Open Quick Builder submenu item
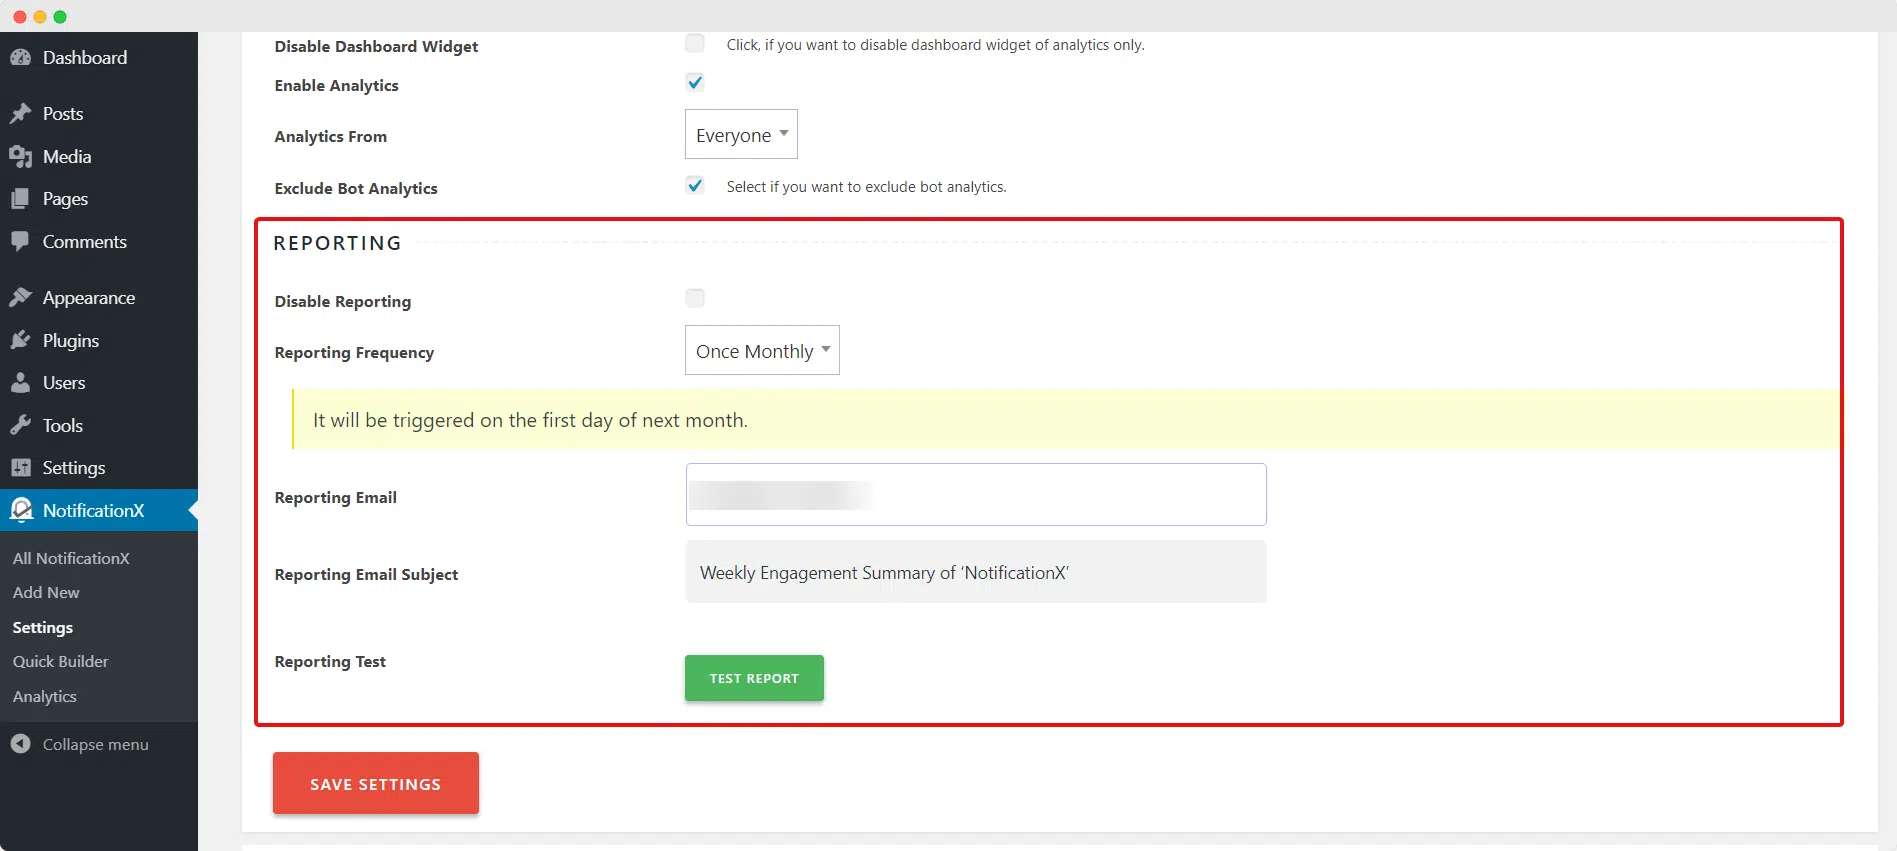This screenshot has width=1897, height=851. click(61, 662)
